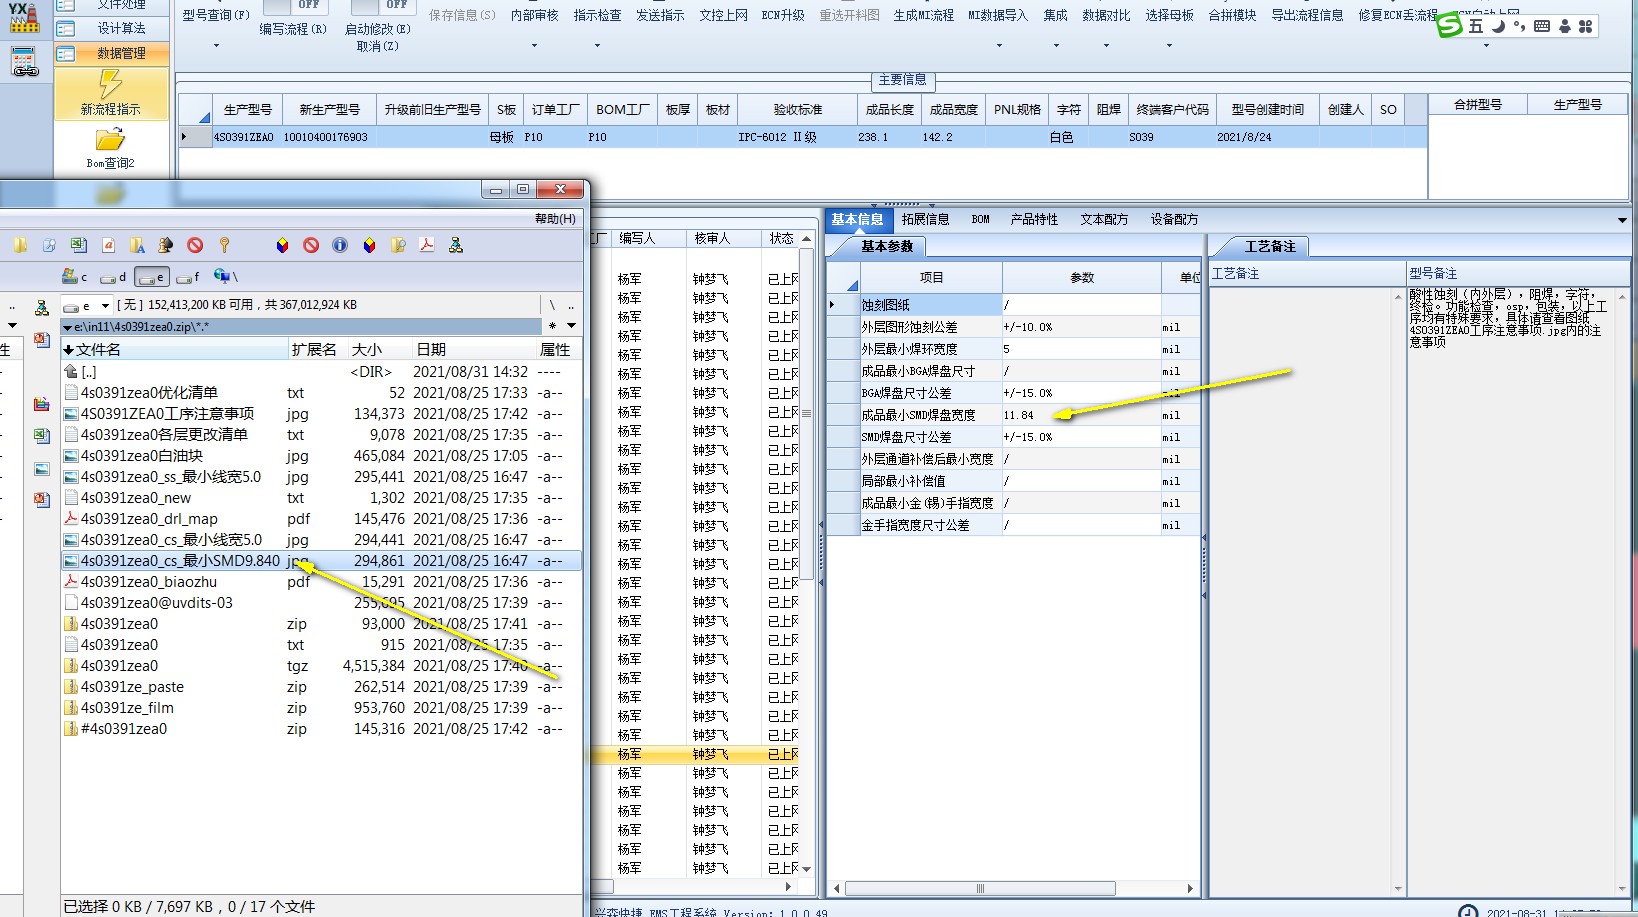
Task: Click the 基本参数 sub-tab
Action: pyautogui.click(x=886, y=246)
